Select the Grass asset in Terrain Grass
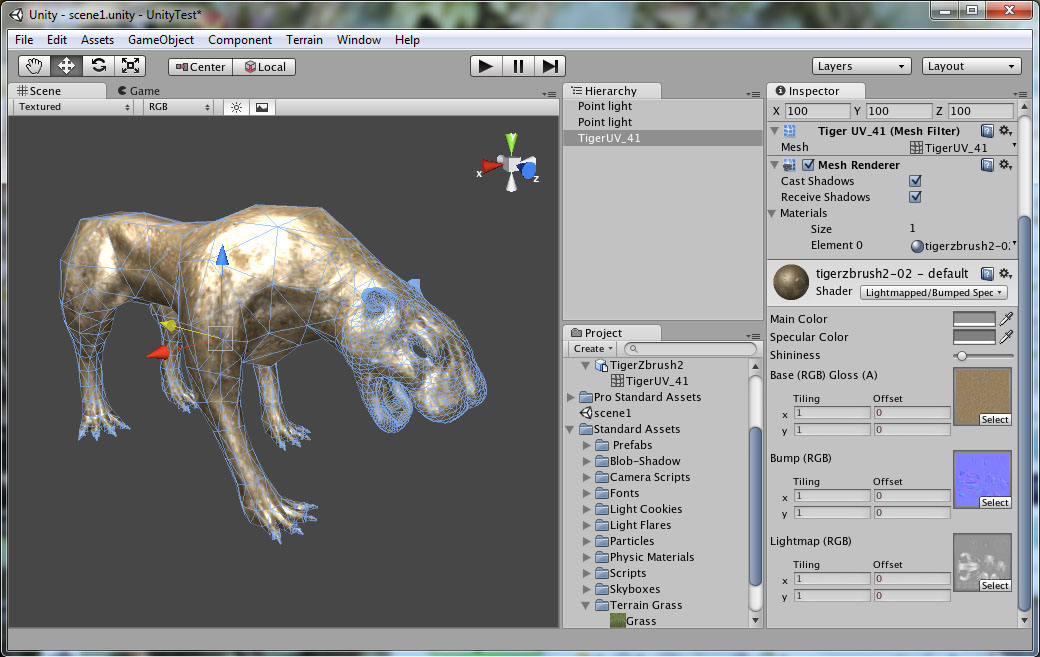This screenshot has width=1040, height=657. tap(633, 621)
